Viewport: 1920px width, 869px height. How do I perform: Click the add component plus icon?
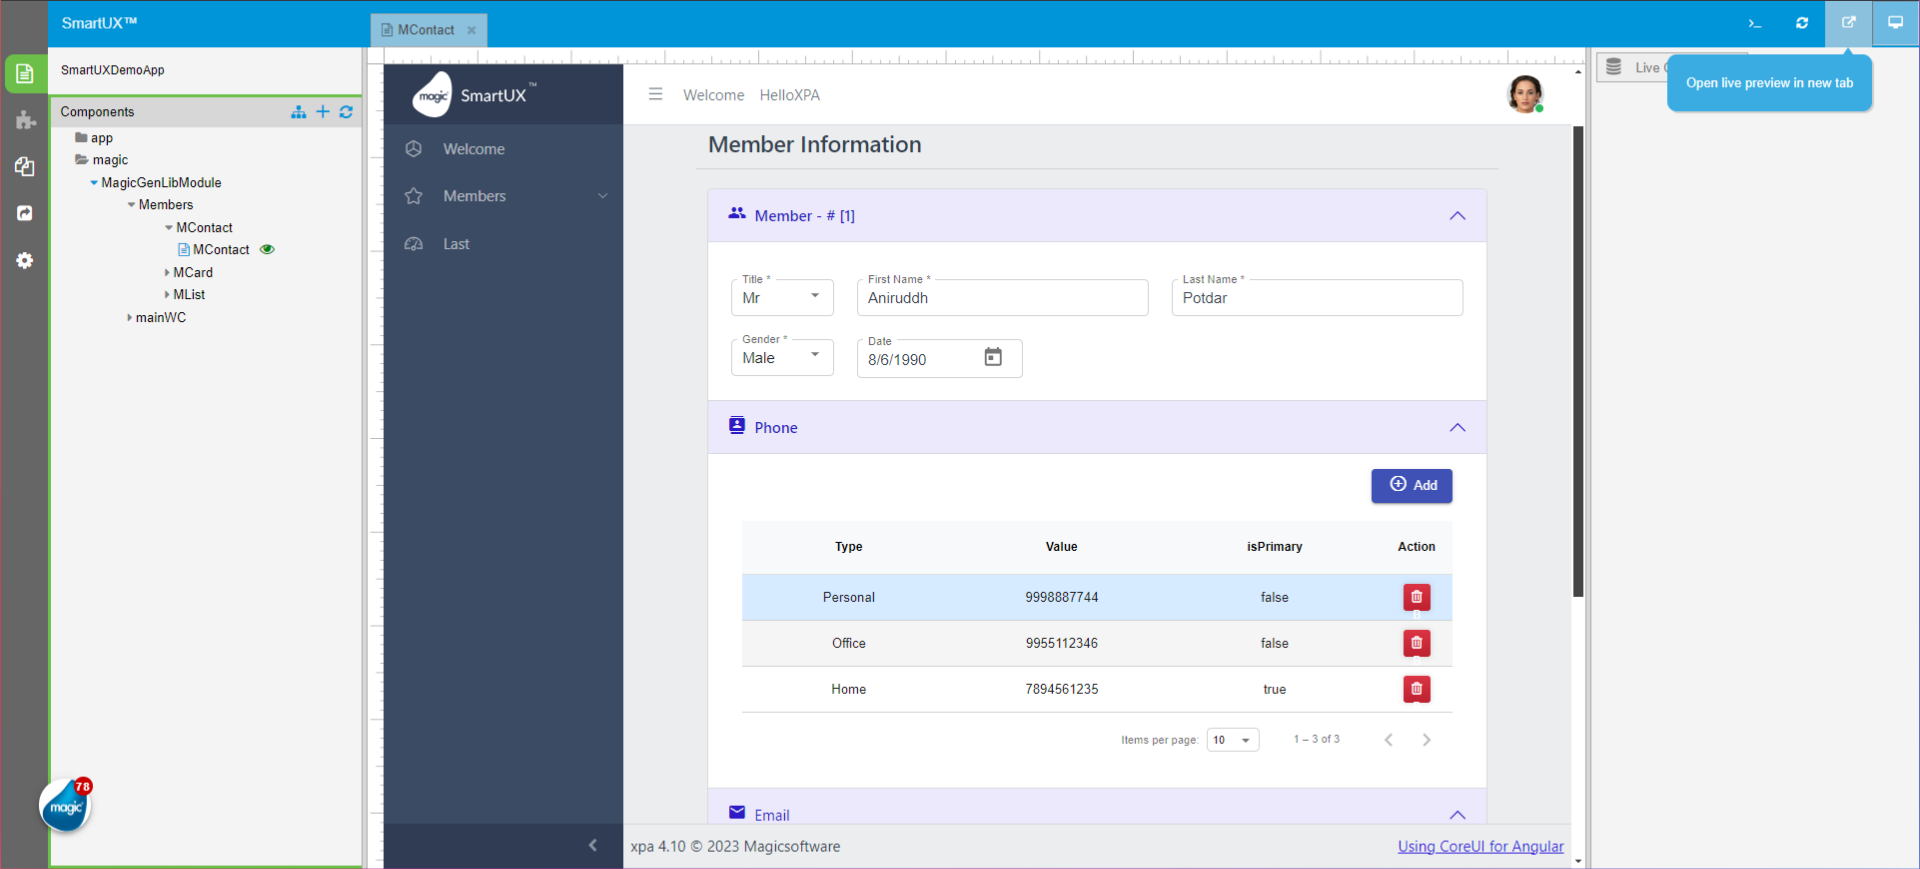(322, 112)
